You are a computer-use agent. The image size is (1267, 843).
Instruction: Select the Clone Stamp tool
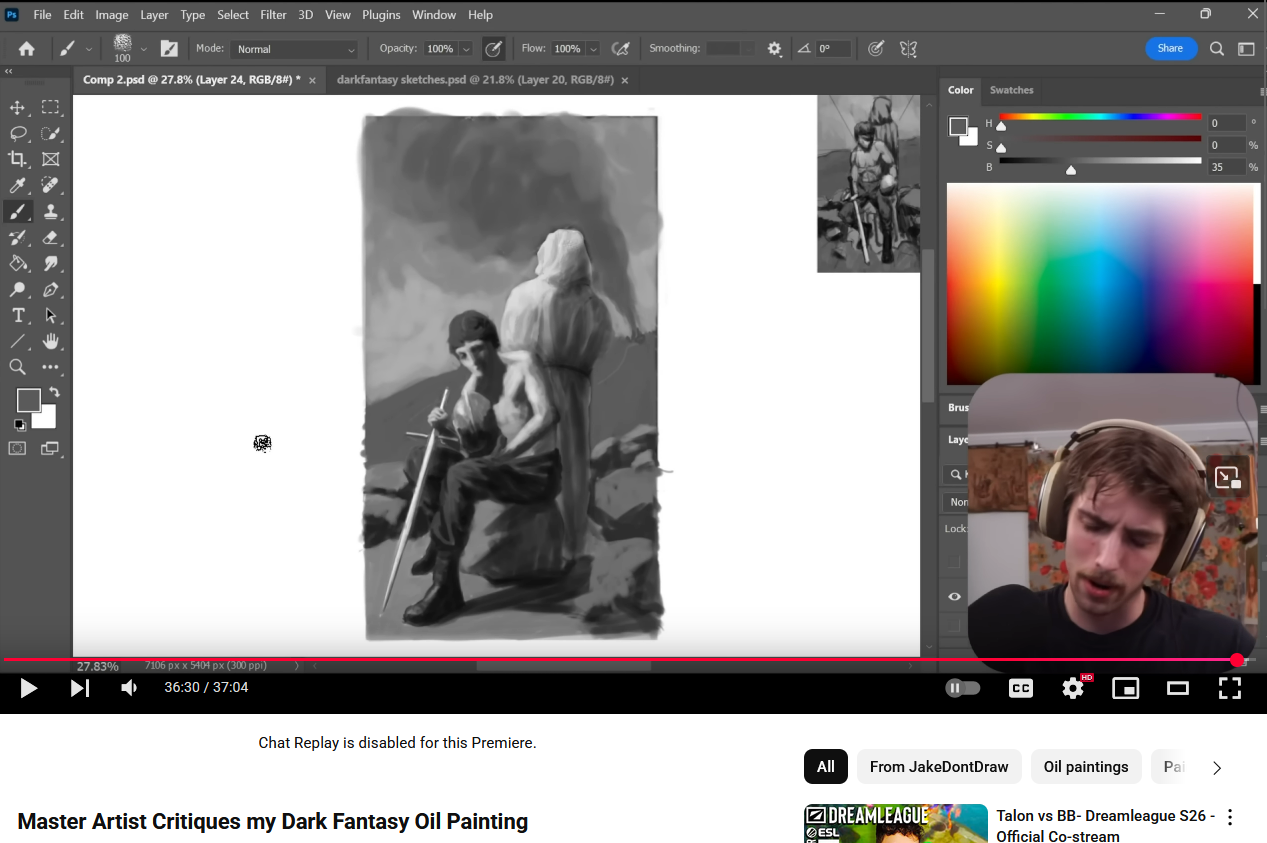(x=51, y=211)
